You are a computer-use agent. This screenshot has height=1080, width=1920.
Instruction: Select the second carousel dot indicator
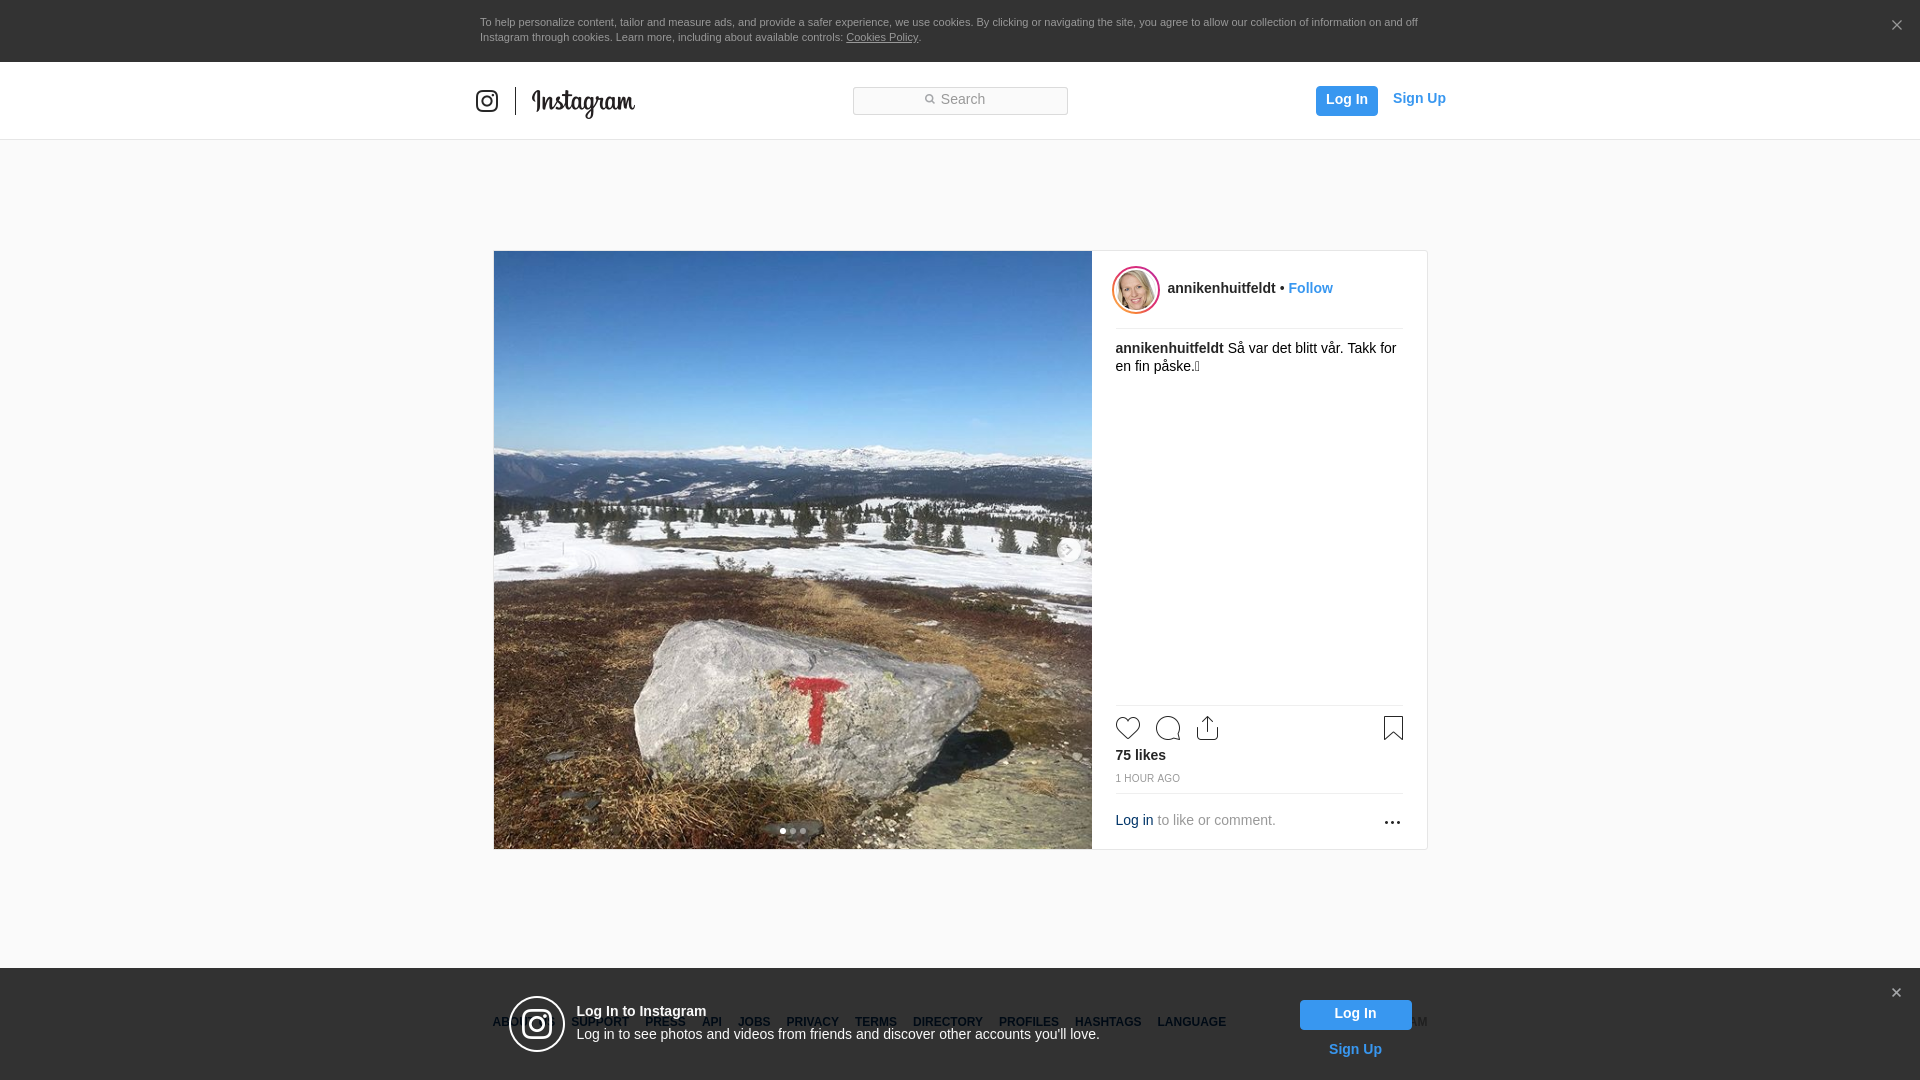[x=793, y=831]
